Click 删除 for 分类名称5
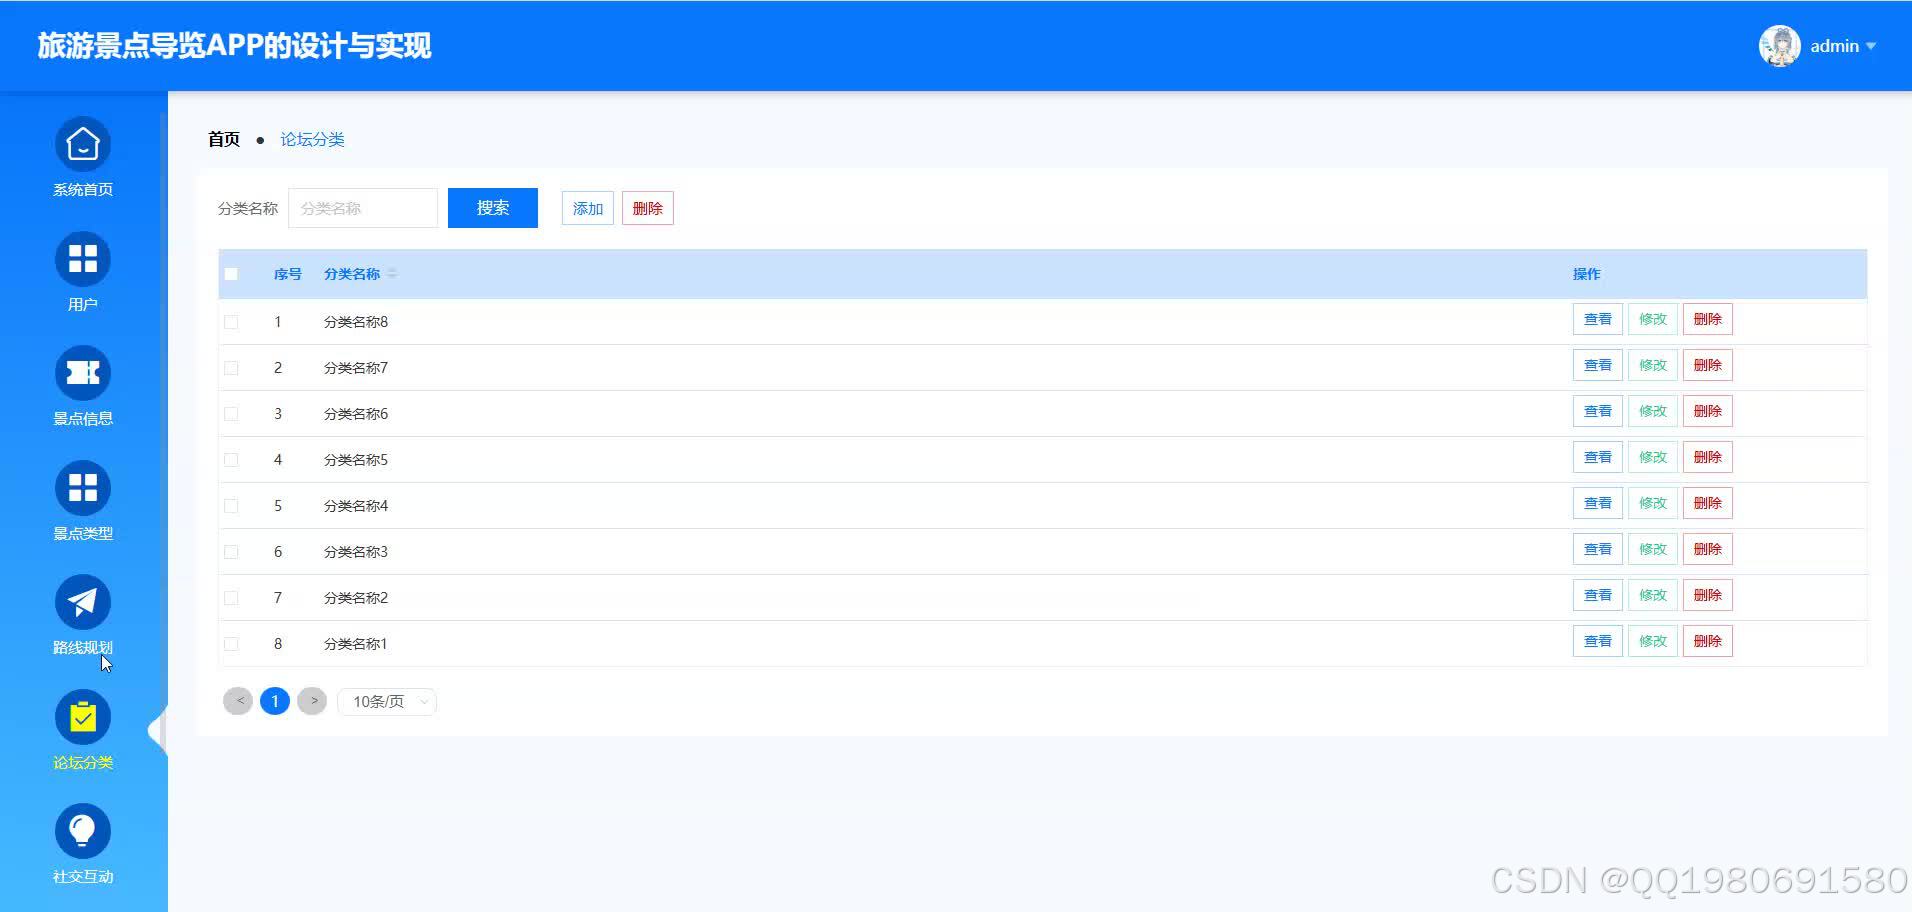Viewport: 1912px width, 912px height. pyautogui.click(x=1708, y=457)
